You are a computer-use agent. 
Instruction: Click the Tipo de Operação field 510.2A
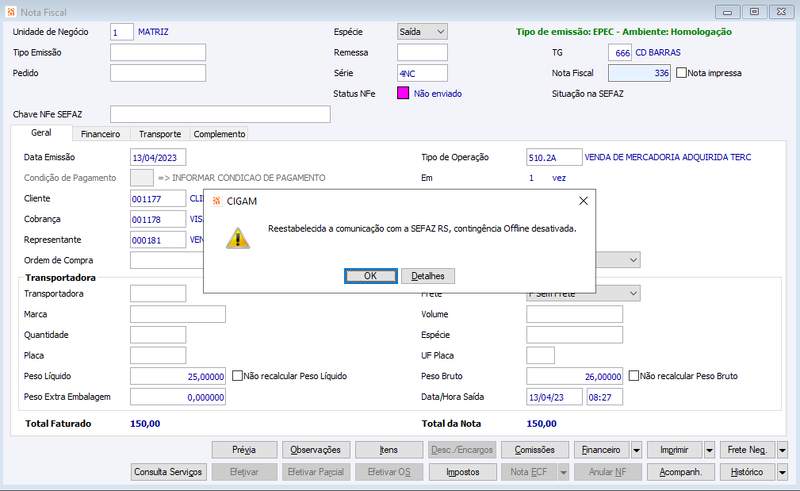point(554,157)
